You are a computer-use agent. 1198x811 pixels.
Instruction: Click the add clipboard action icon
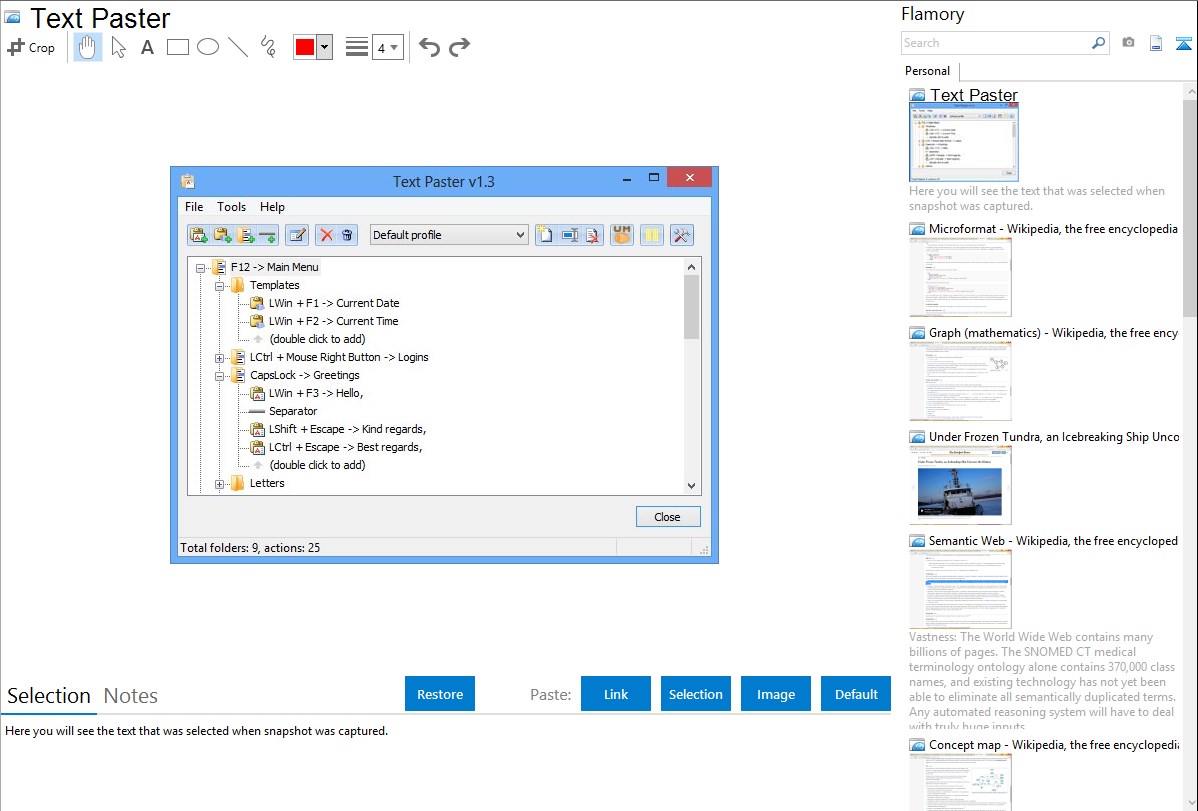click(222, 235)
